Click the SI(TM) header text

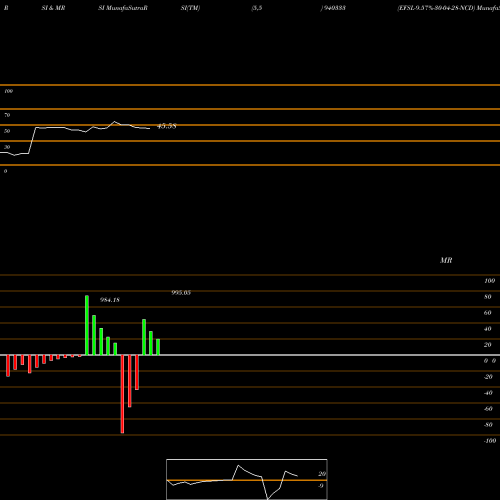coord(190,8)
